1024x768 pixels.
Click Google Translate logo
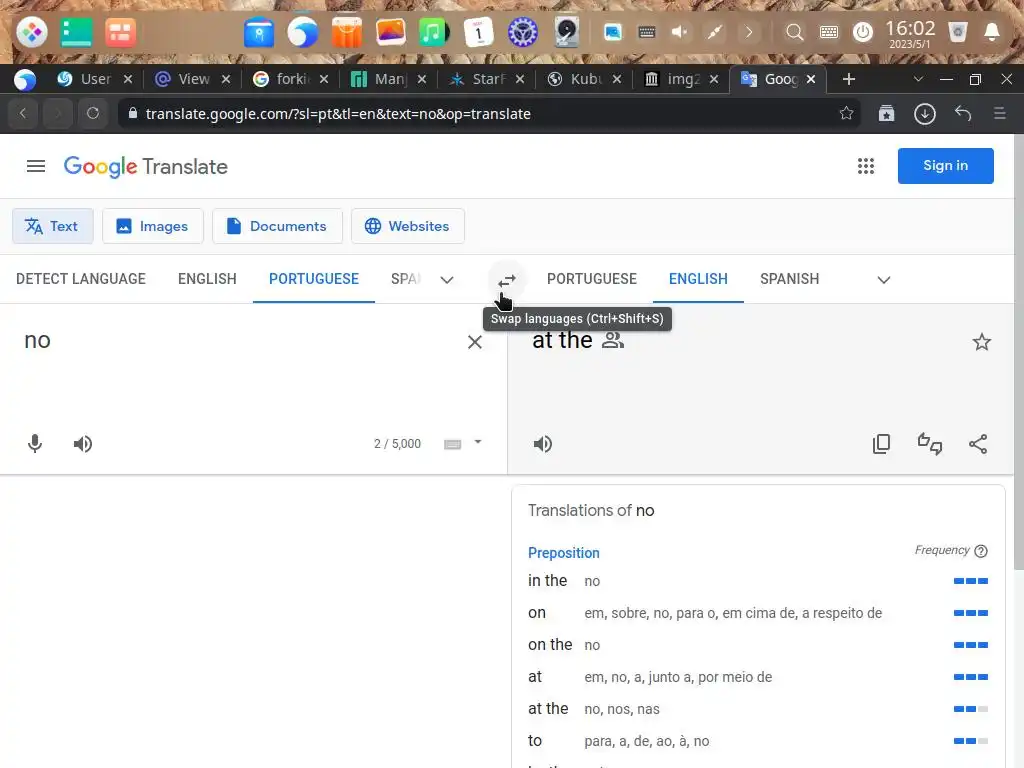[146, 167]
